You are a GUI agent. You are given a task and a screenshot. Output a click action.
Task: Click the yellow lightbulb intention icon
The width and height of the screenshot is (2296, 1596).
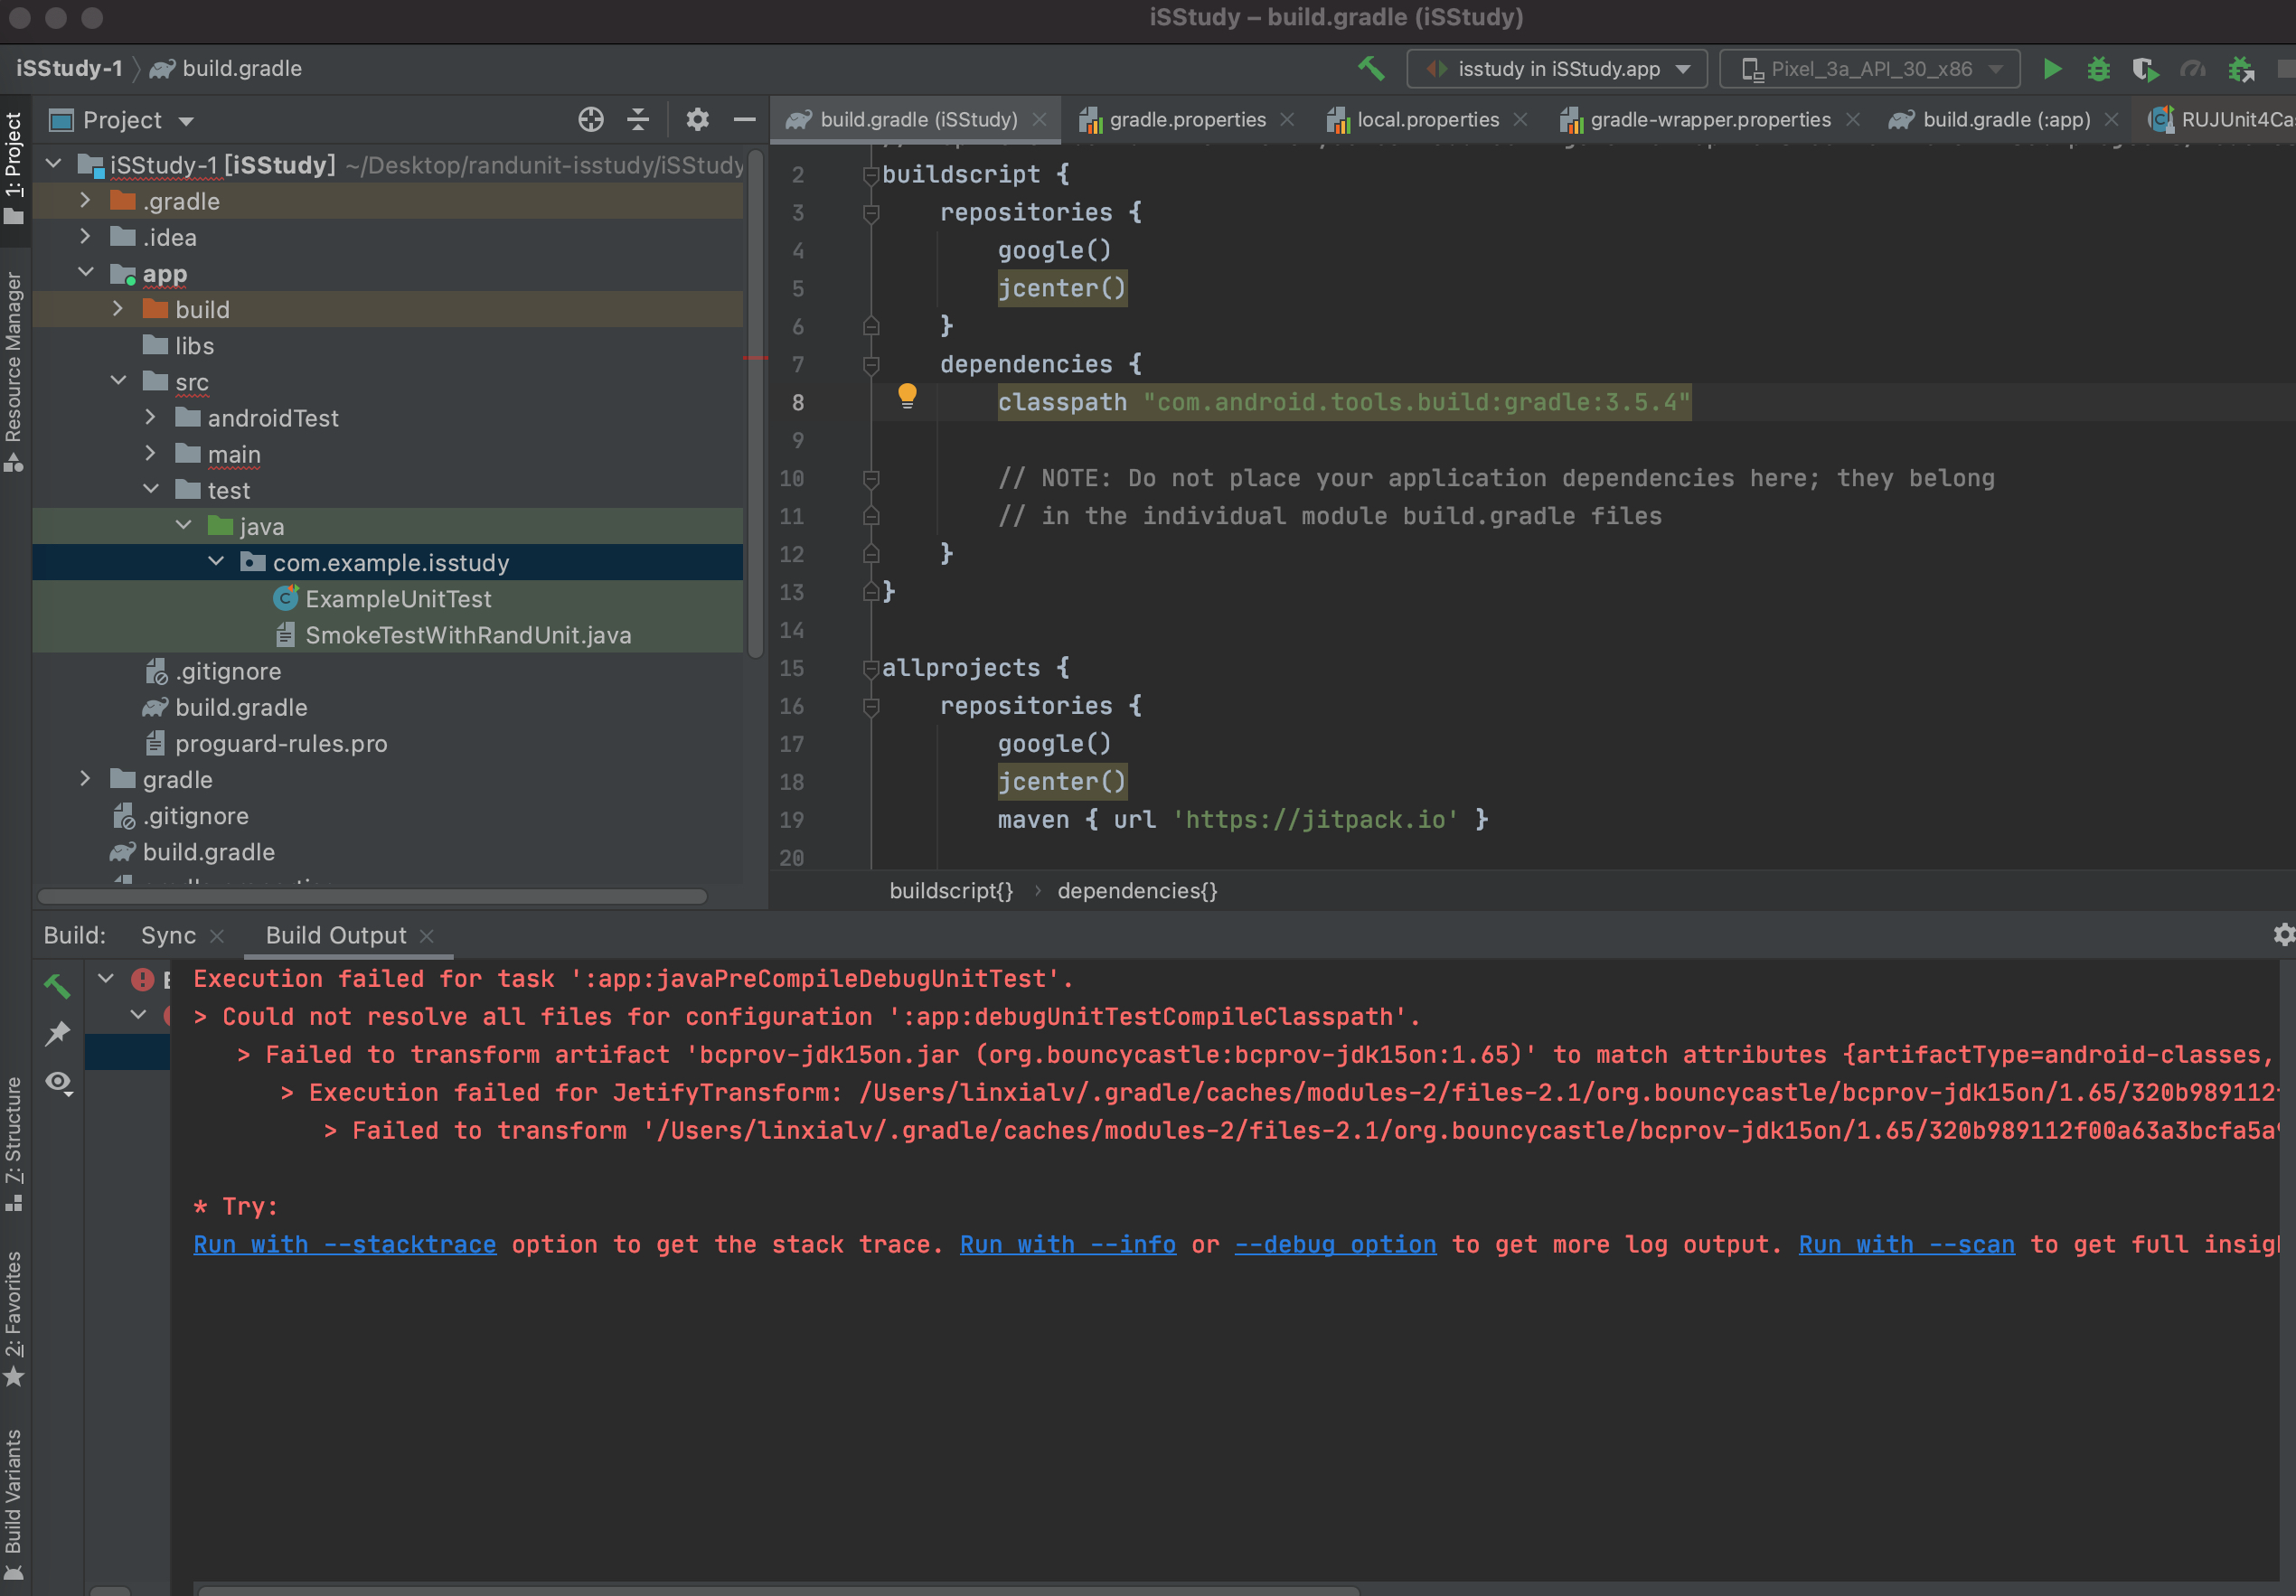click(907, 395)
